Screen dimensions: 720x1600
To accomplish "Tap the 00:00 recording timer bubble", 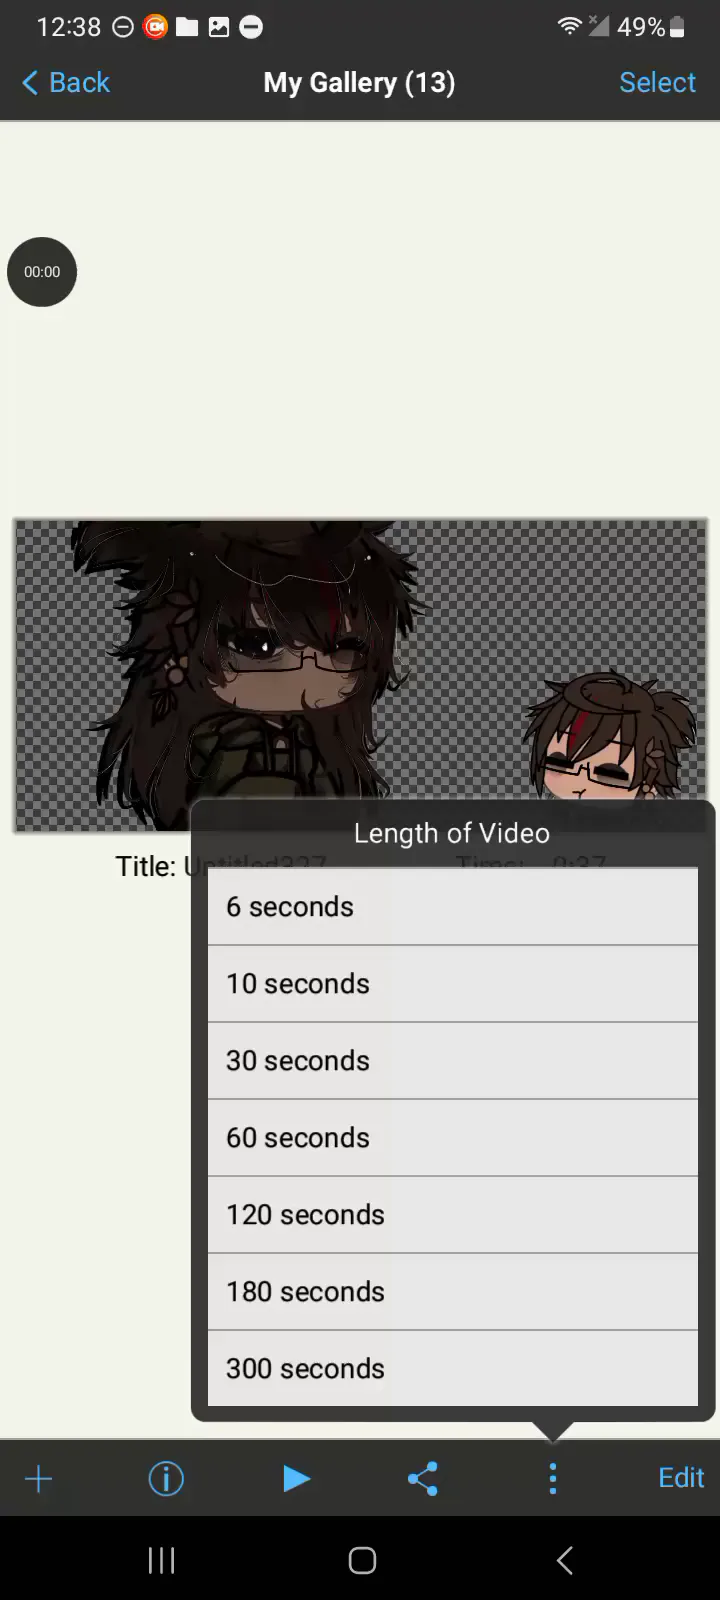I will [42, 272].
